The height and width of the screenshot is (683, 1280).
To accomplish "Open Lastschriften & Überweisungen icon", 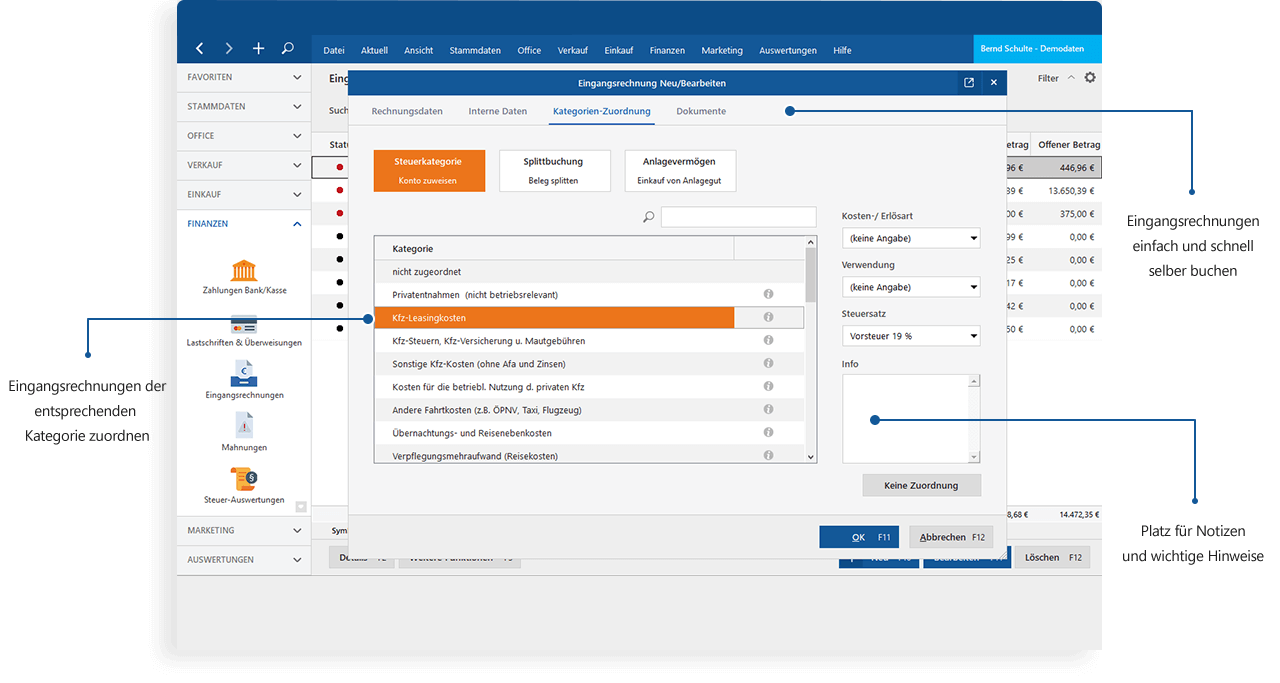I will click(x=244, y=325).
